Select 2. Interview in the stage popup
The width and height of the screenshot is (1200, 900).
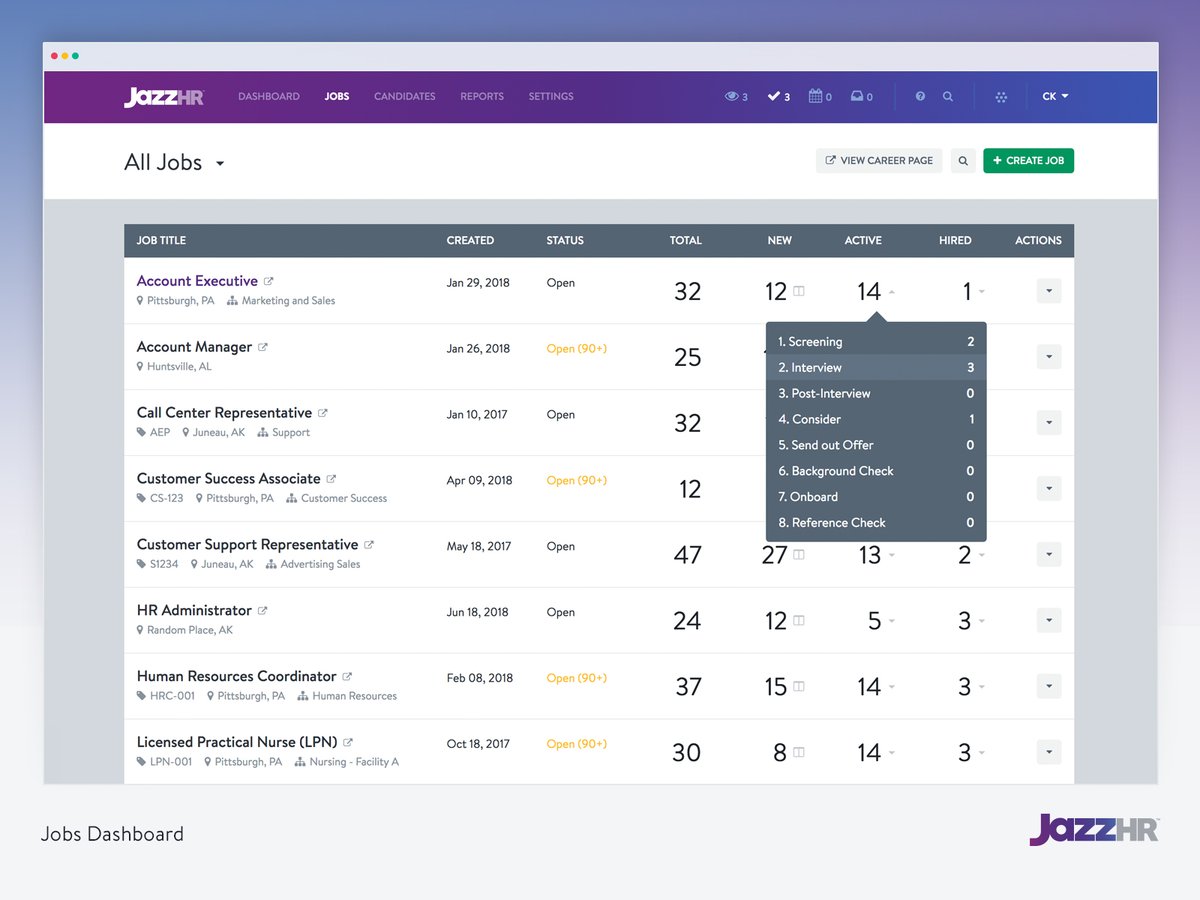[876, 367]
